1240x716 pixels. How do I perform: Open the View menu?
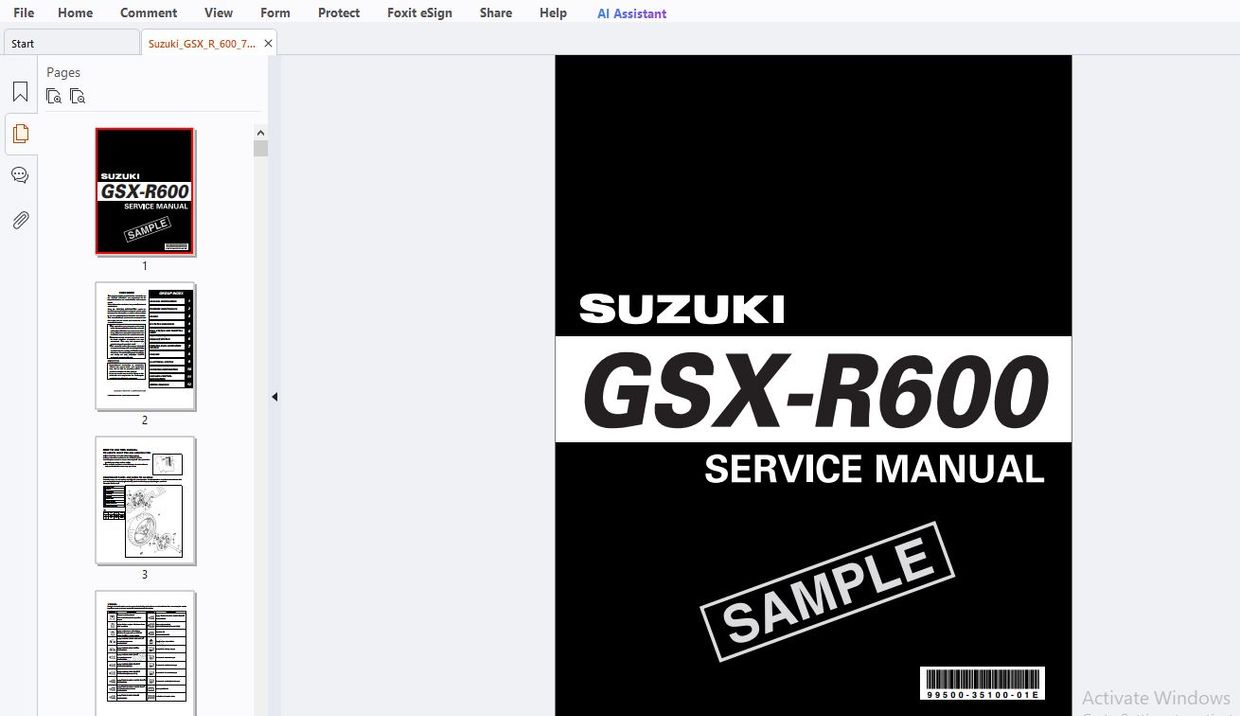[218, 13]
